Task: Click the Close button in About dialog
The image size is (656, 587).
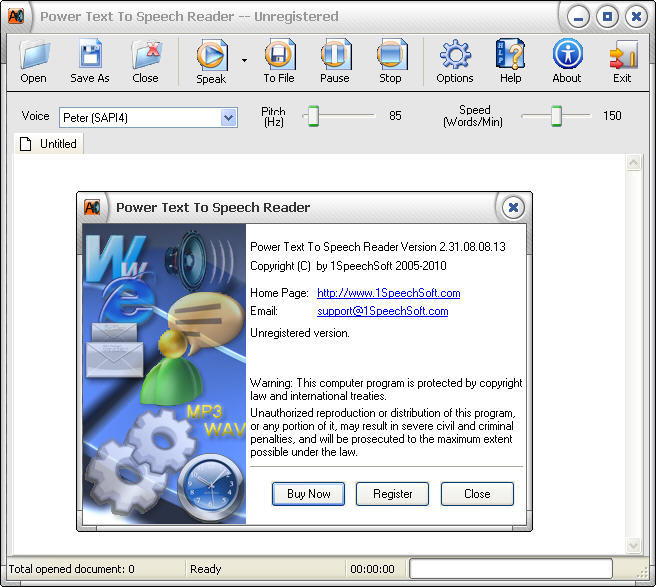Action: (477, 494)
